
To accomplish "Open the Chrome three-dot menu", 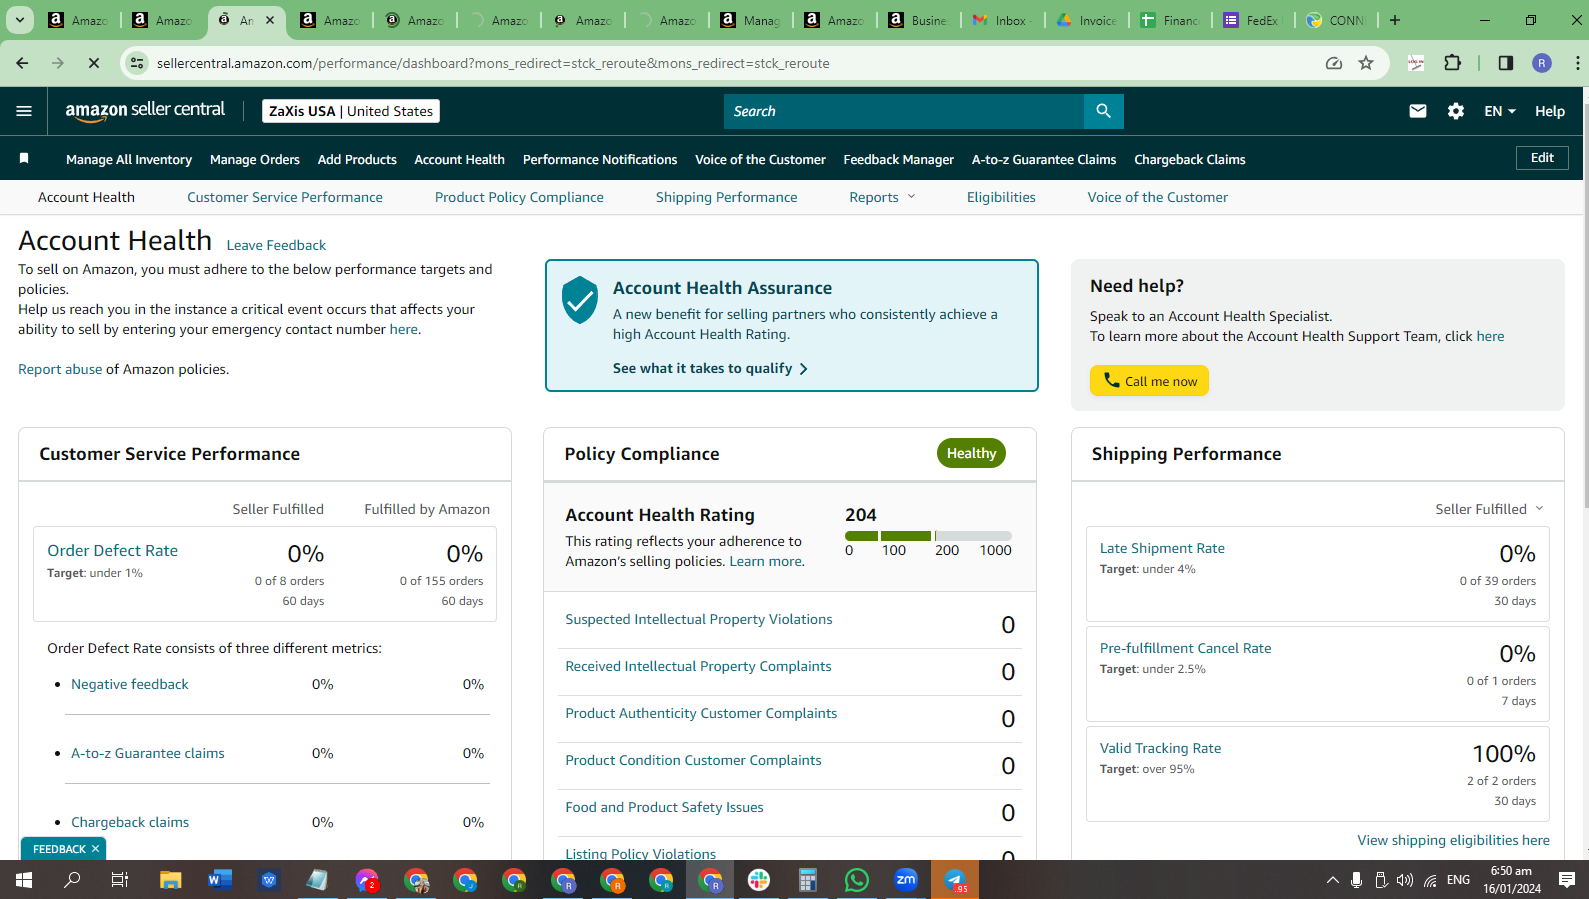I will tap(1577, 63).
